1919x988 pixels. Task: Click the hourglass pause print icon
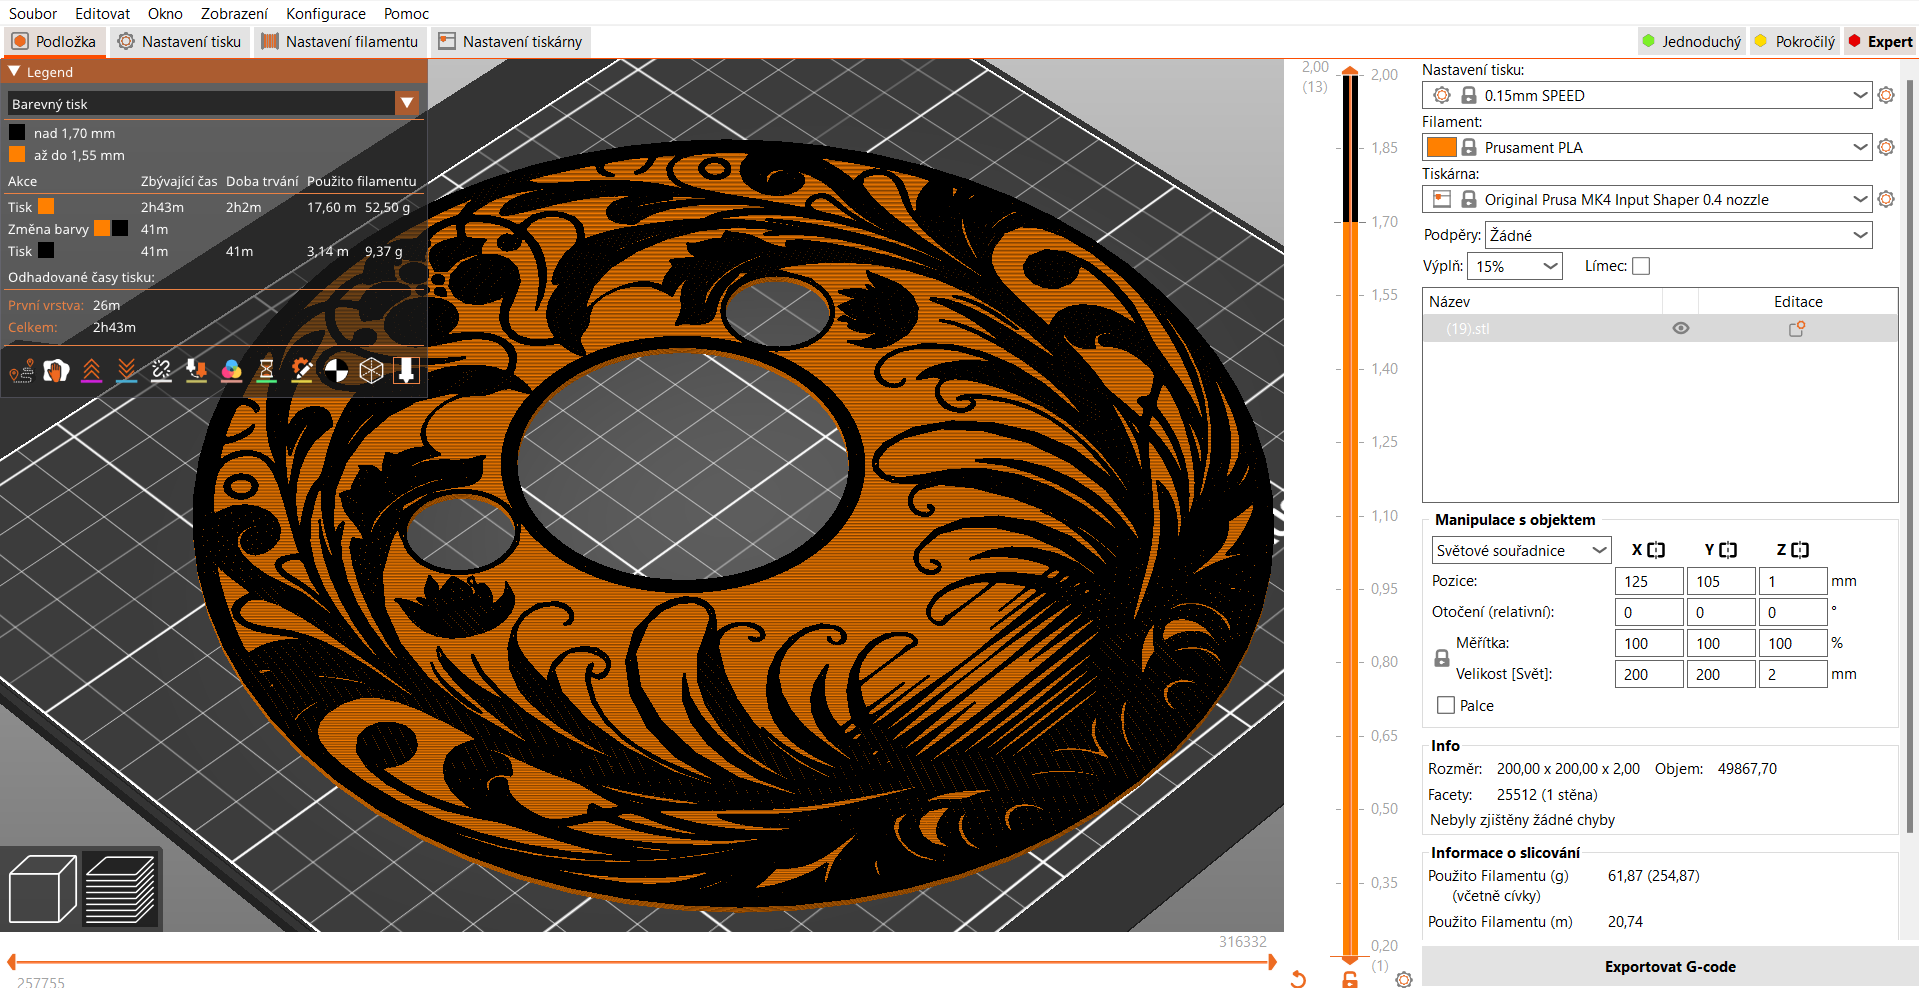[x=266, y=371]
